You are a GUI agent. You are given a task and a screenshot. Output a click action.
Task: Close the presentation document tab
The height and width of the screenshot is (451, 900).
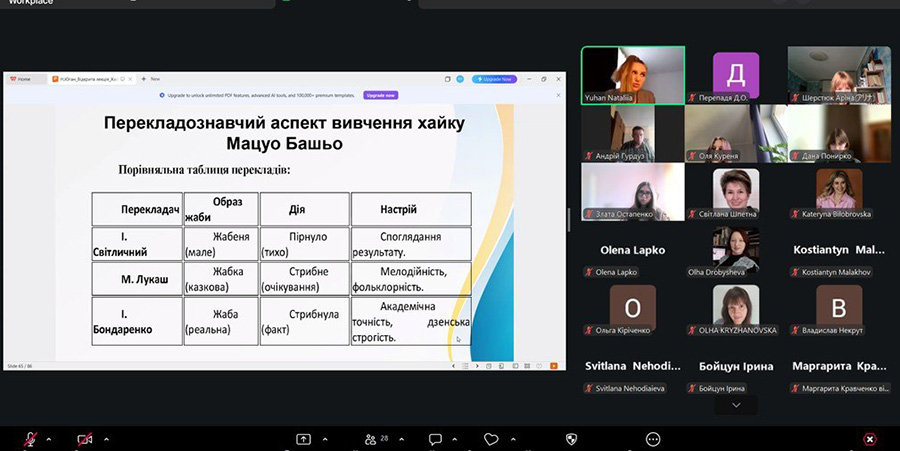(x=130, y=79)
